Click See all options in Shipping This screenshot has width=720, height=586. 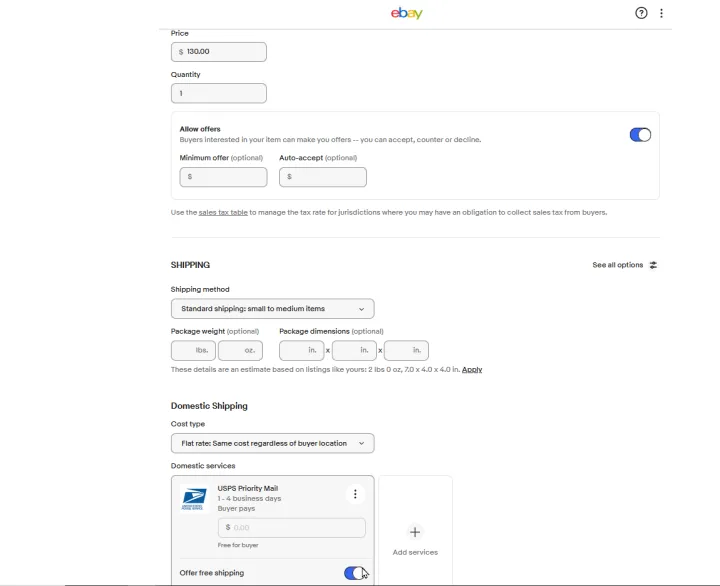(x=617, y=265)
